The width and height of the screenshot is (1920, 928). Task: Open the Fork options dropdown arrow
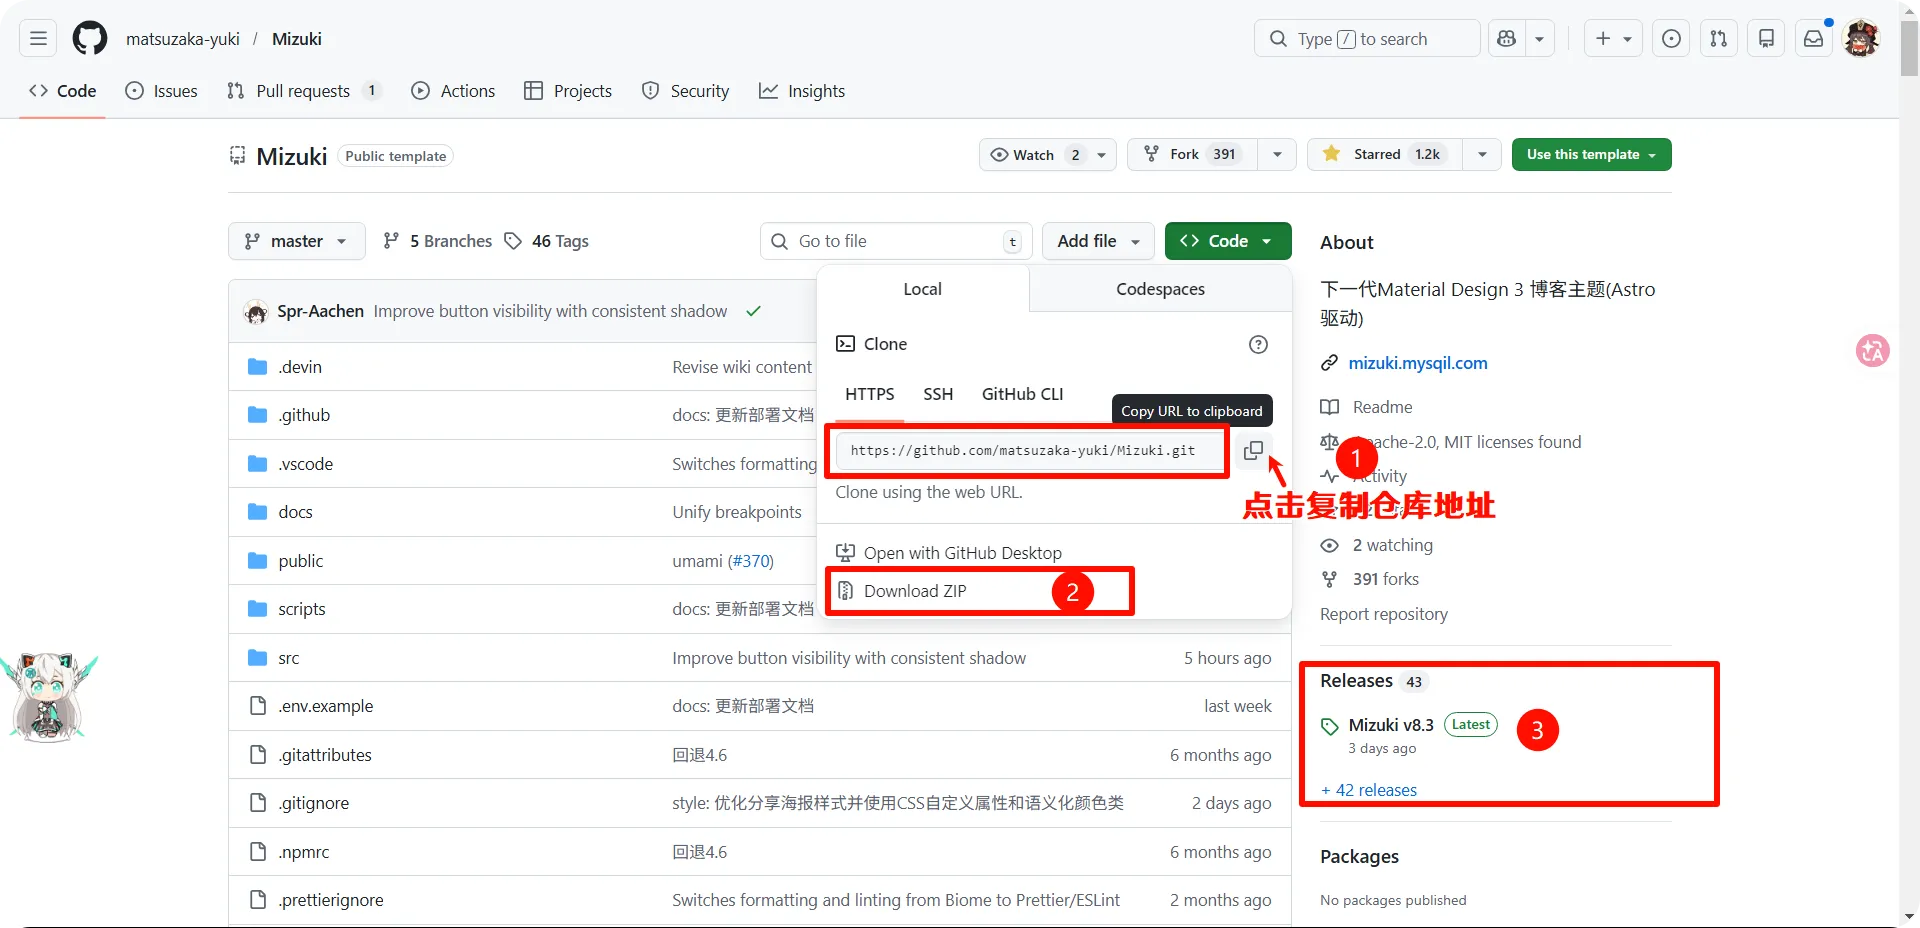pos(1277,154)
